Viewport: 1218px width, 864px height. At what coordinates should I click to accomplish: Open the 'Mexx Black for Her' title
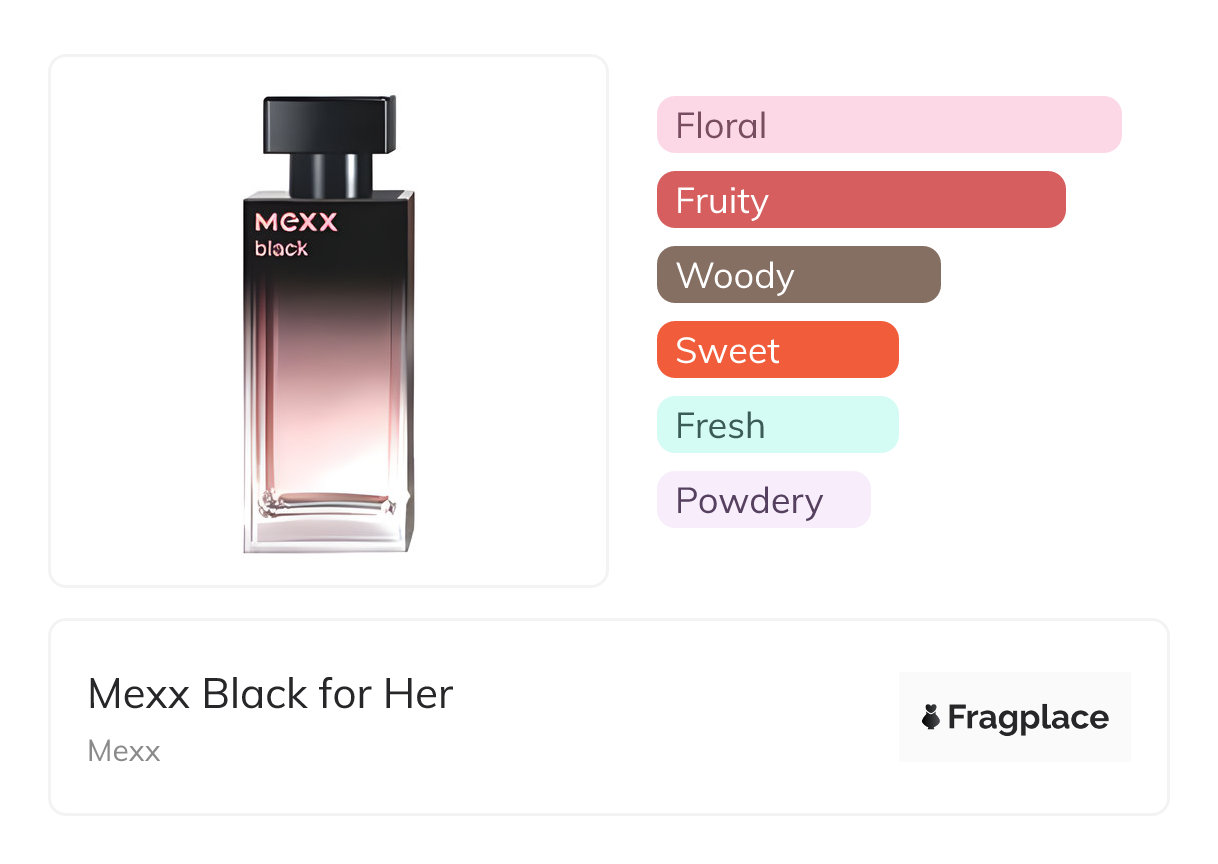(x=270, y=694)
